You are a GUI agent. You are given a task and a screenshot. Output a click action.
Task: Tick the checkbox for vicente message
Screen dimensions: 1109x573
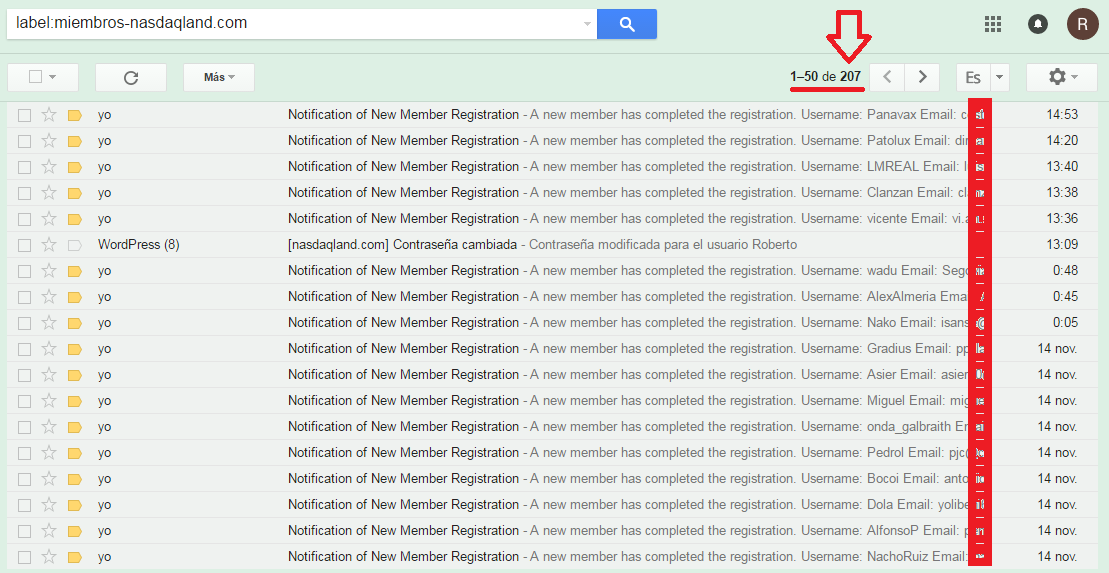click(x=25, y=219)
